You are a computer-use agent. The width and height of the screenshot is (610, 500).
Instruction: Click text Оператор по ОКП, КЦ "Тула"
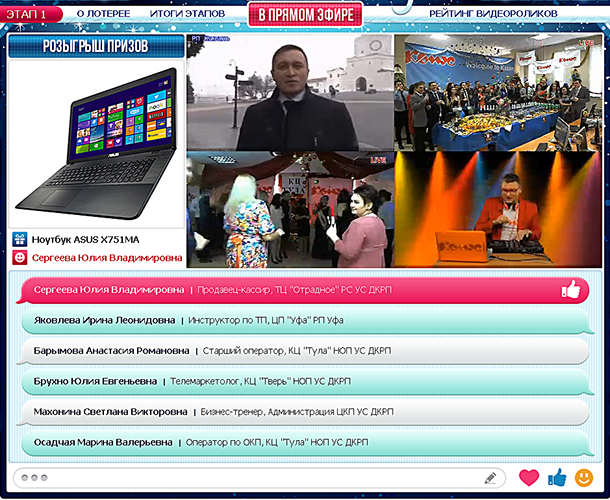(x=247, y=442)
